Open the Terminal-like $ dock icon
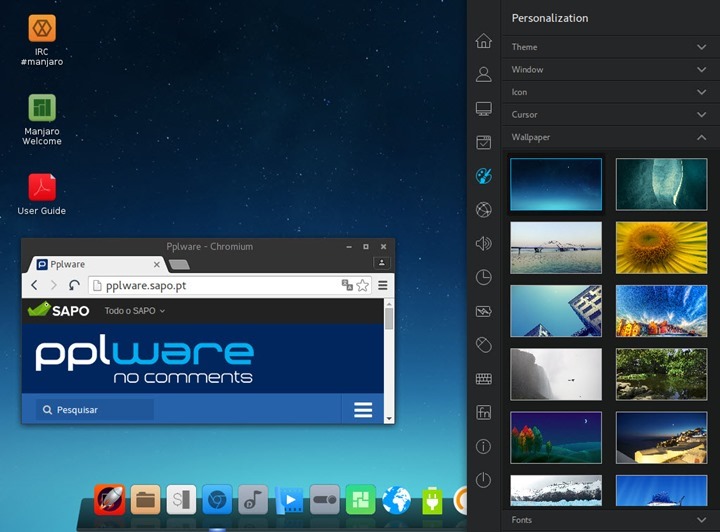The height and width of the screenshot is (532, 720). pyautogui.click(x=181, y=499)
